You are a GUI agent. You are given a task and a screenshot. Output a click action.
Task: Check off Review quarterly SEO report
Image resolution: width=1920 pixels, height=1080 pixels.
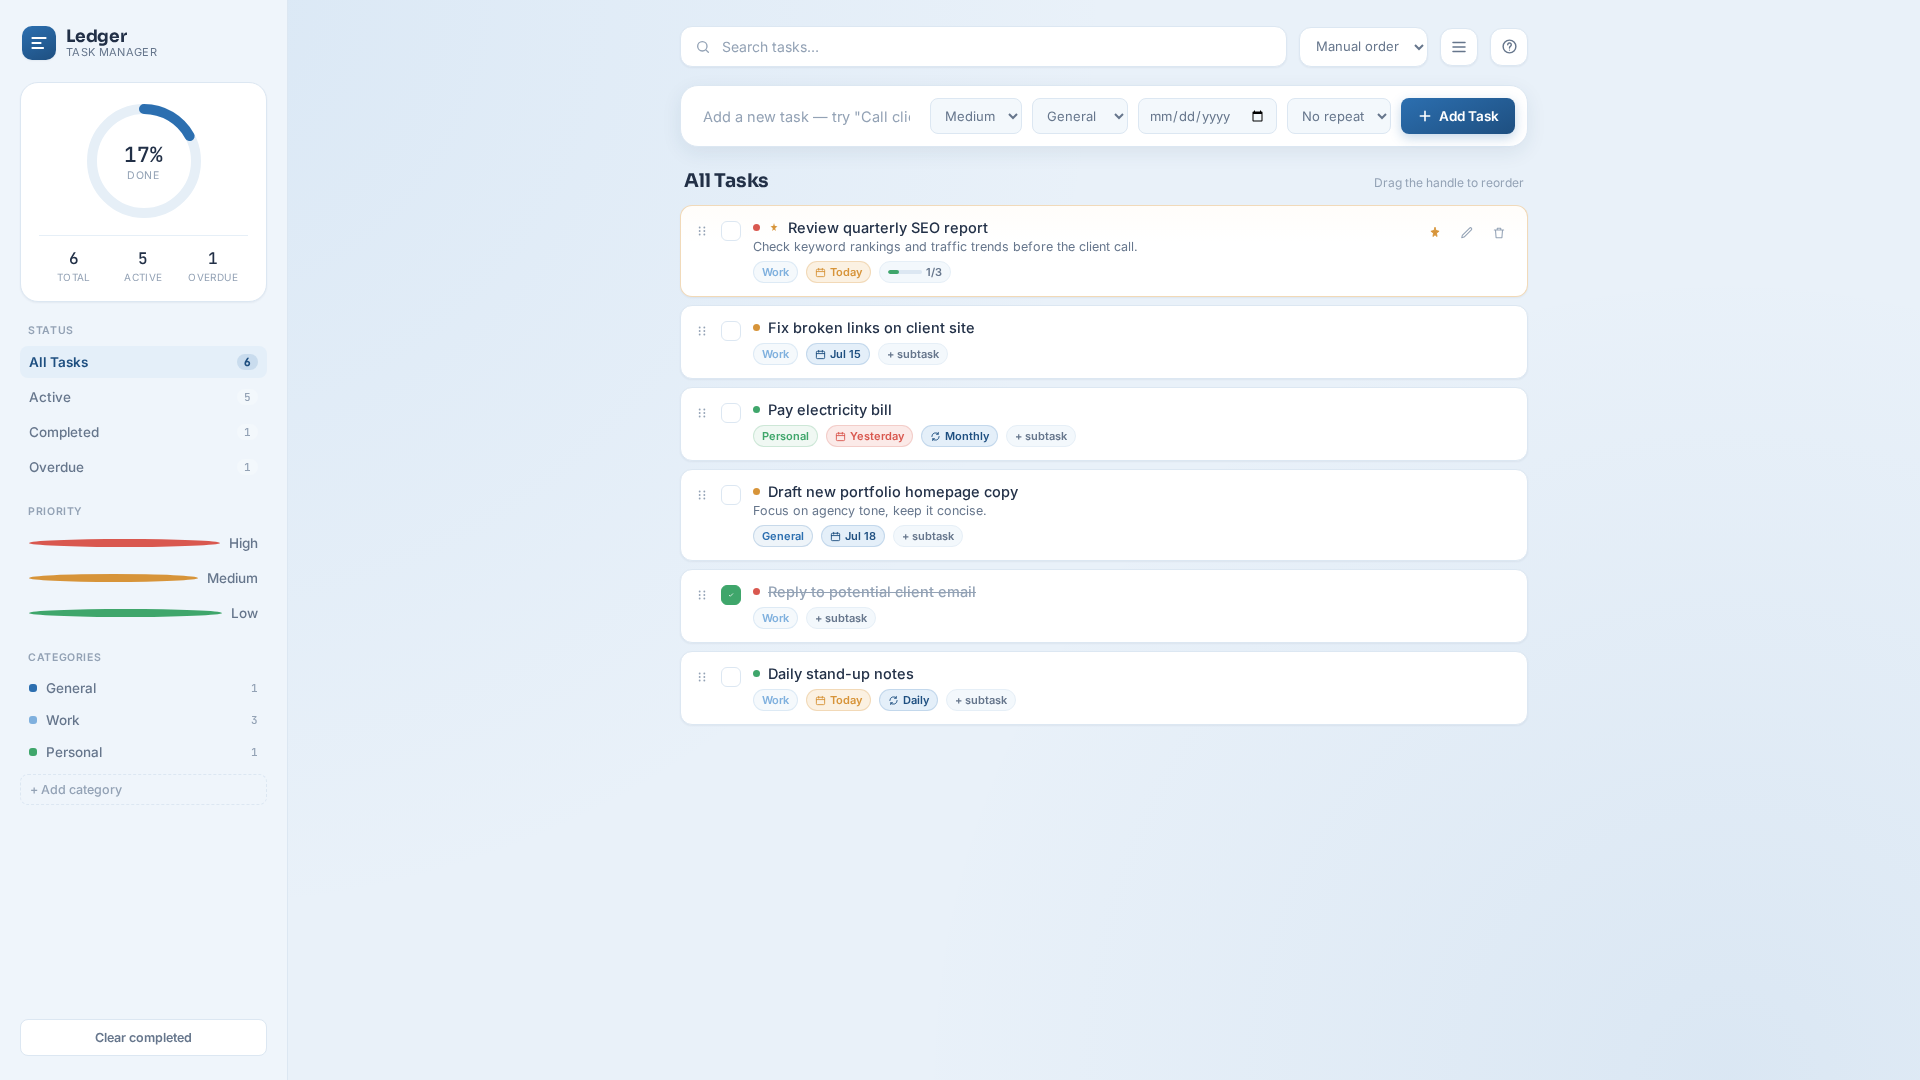(731, 231)
